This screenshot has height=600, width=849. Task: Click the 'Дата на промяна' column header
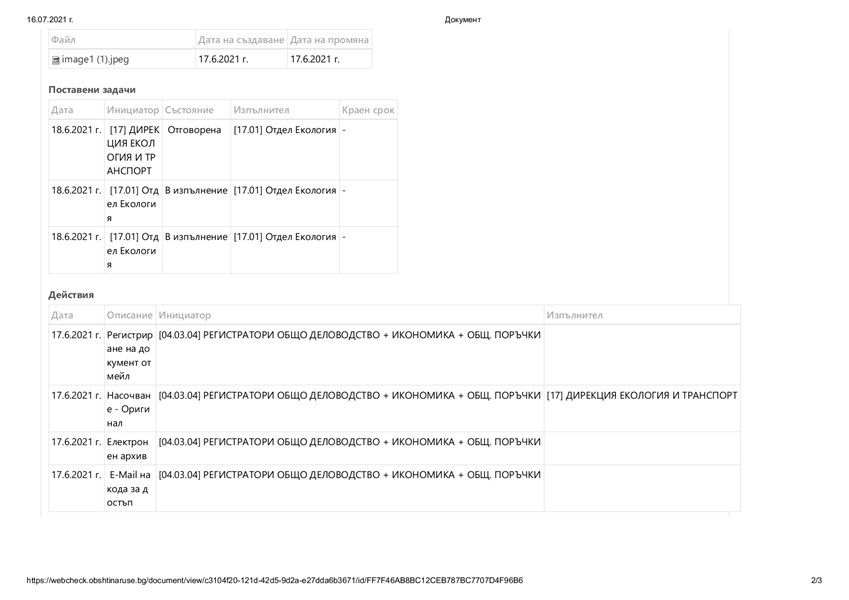pyautogui.click(x=329, y=39)
